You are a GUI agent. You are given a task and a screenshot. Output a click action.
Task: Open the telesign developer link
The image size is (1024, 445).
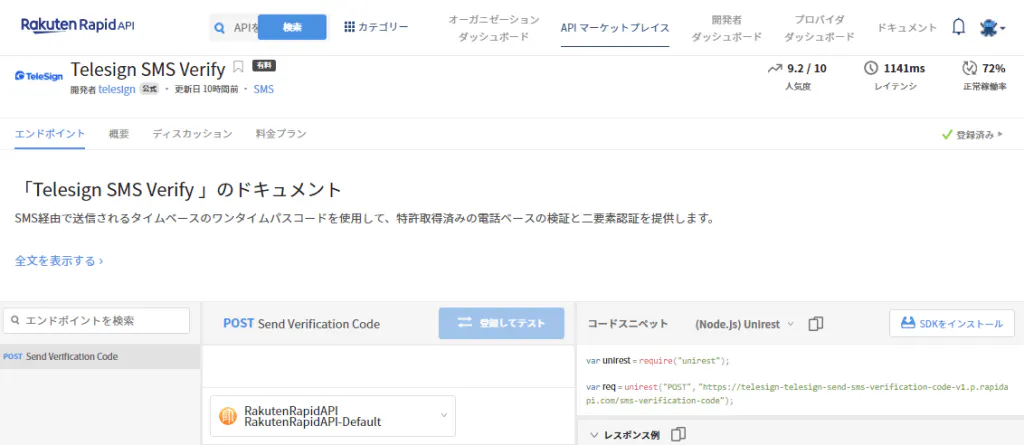(x=117, y=90)
